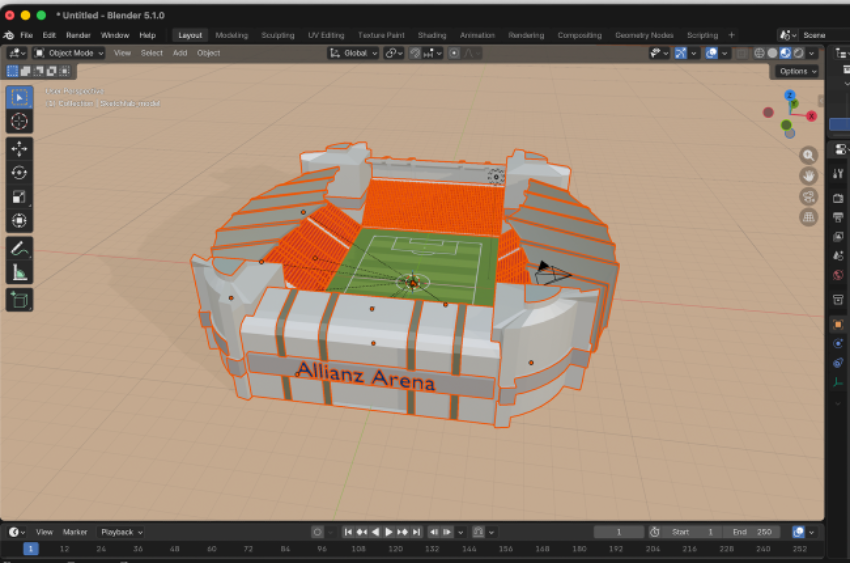Switch to solid shading mode
This screenshot has height=564, width=850.
[x=772, y=53]
